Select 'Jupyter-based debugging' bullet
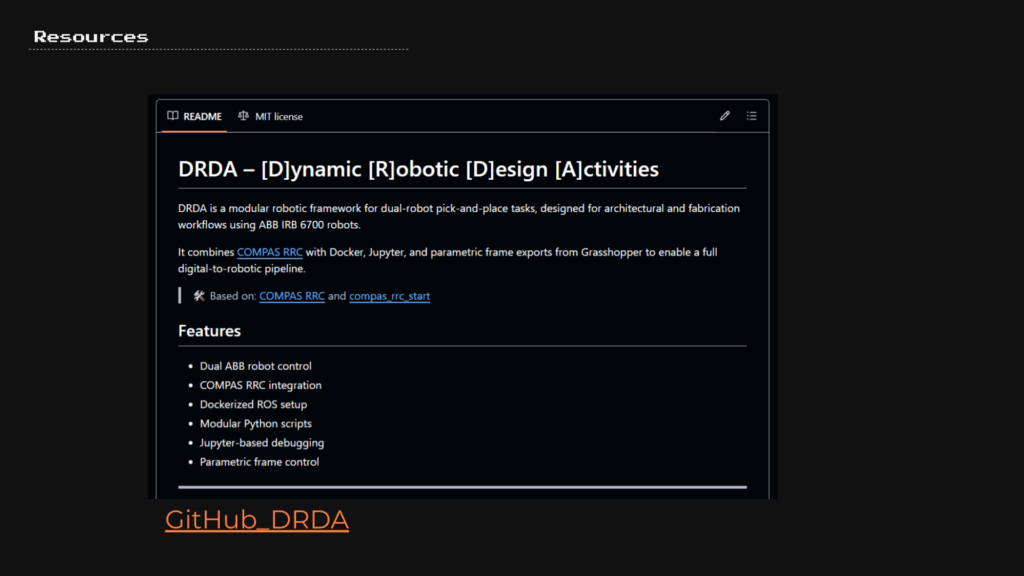 pos(262,443)
